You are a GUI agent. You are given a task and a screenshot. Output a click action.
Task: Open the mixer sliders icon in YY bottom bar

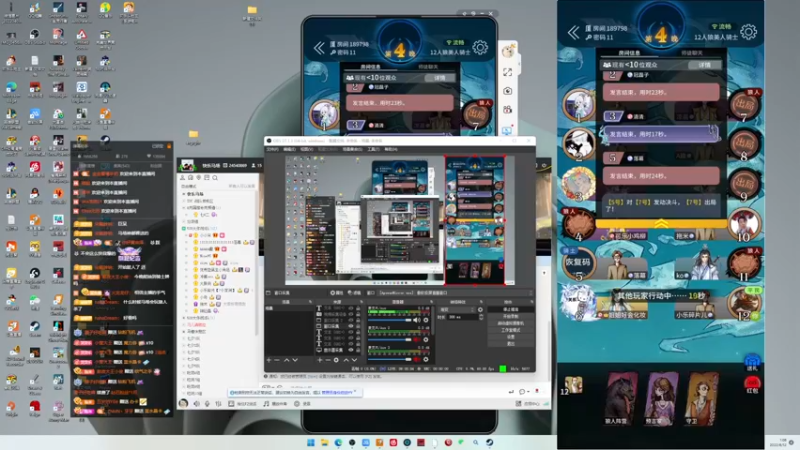point(218,404)
